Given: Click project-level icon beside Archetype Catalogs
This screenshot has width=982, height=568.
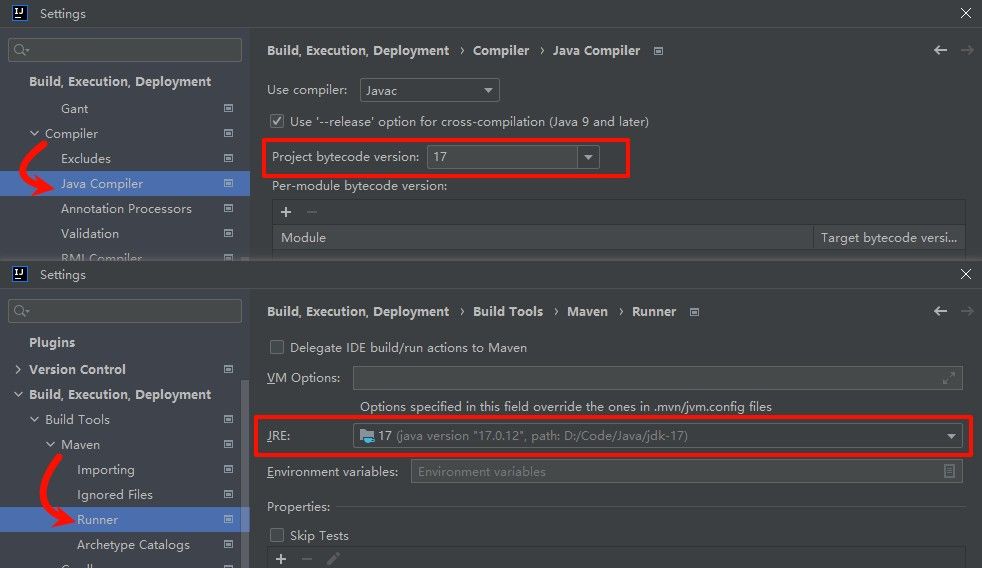Looking at the screenshot, I should [x=229, y=545].
